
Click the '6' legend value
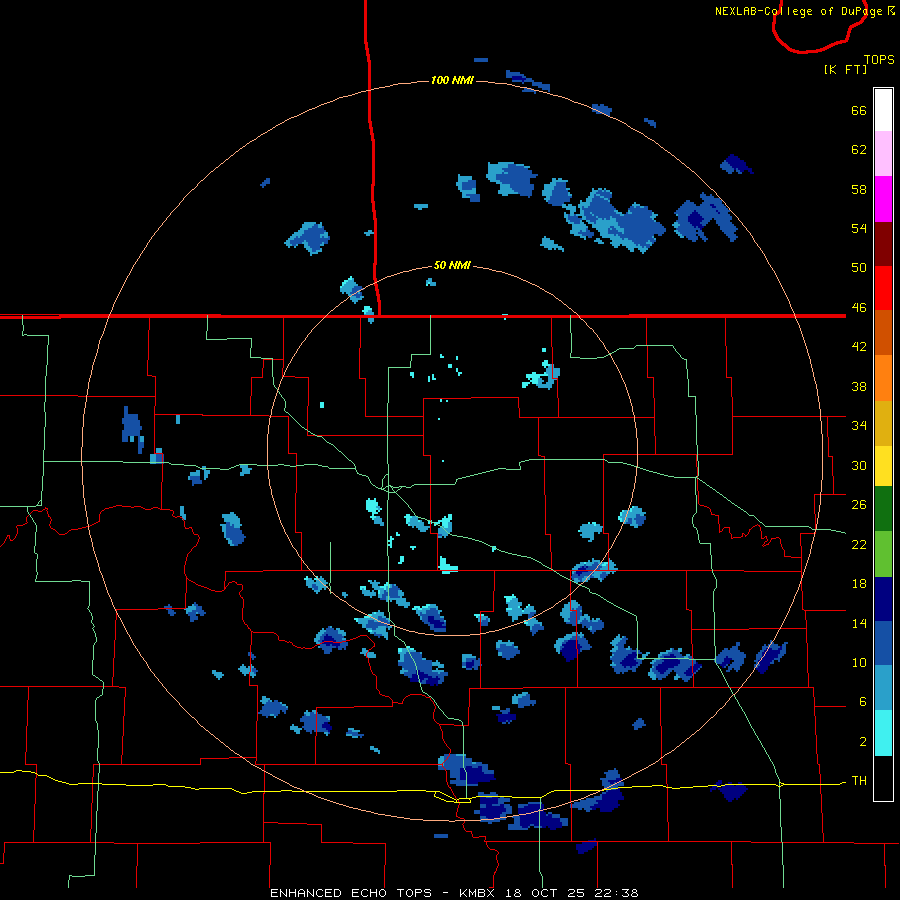click(863, 701)
